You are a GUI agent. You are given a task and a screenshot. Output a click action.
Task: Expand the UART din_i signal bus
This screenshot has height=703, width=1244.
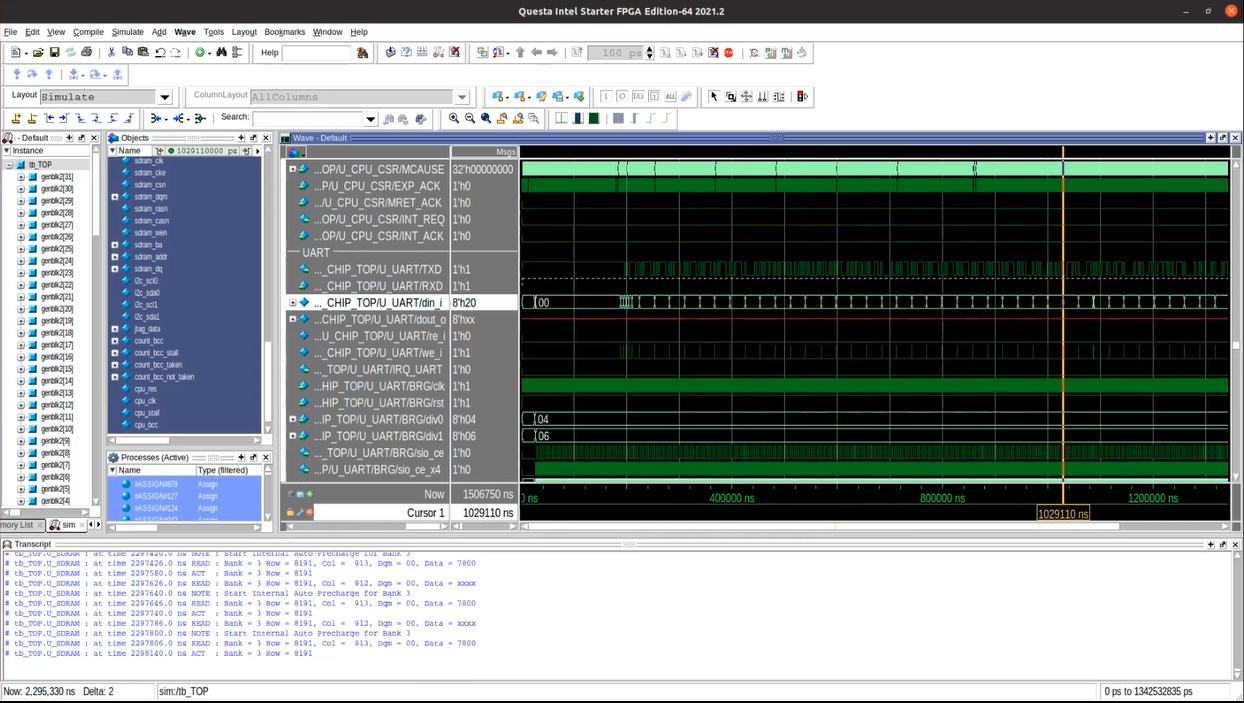coord(293,303)
